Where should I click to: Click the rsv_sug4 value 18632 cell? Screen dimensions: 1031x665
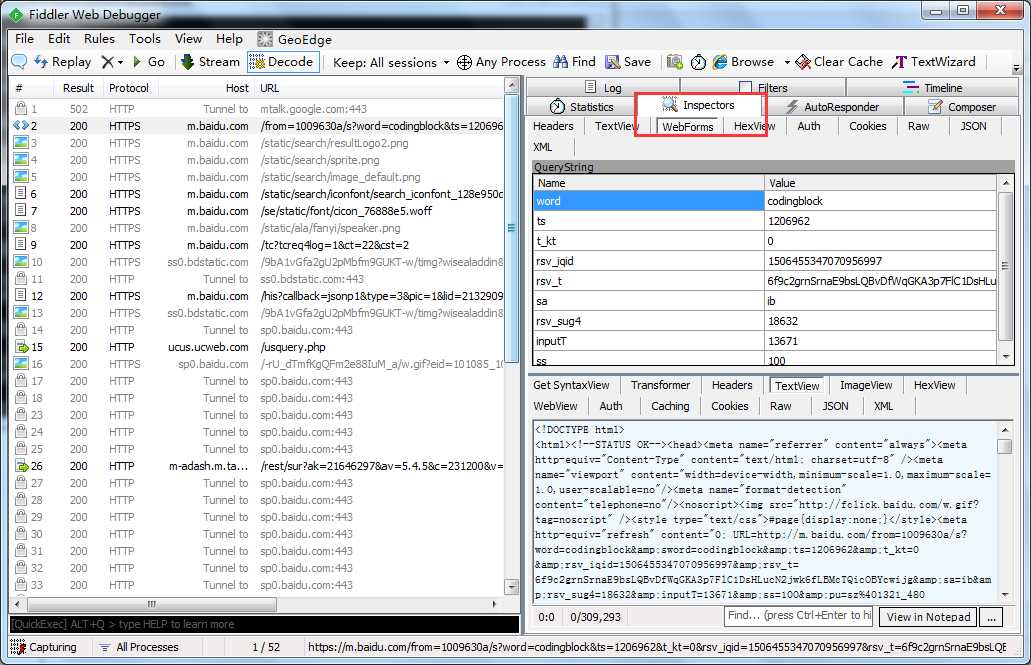coord(880,321)
